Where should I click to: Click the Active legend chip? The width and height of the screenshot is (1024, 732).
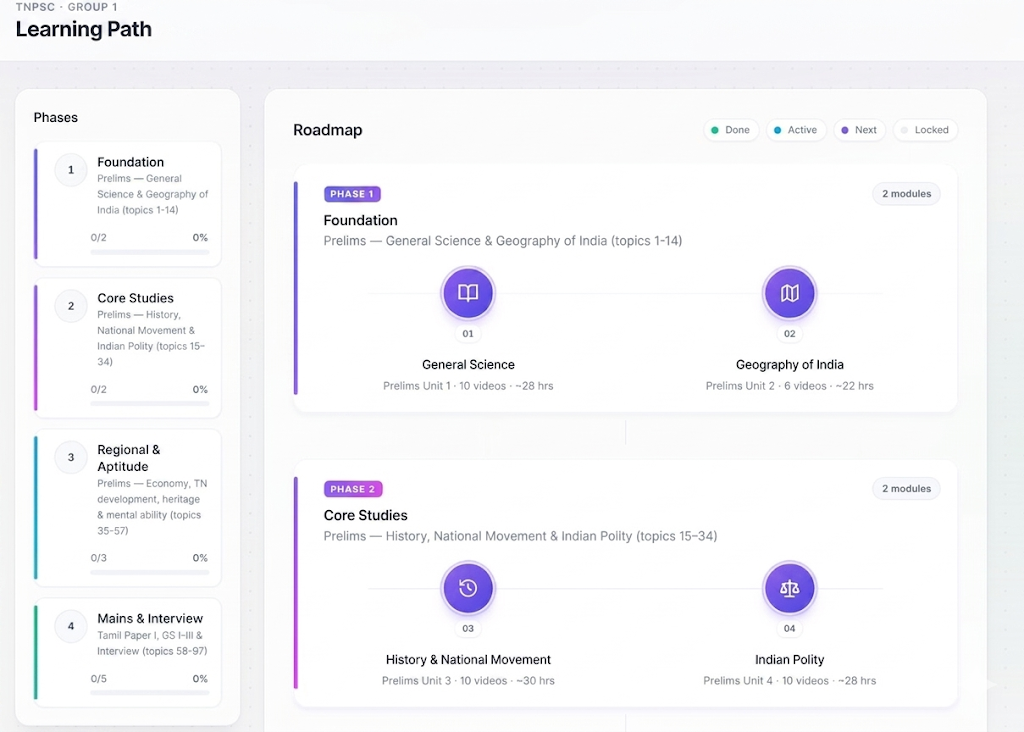click(x=796, y=130)
